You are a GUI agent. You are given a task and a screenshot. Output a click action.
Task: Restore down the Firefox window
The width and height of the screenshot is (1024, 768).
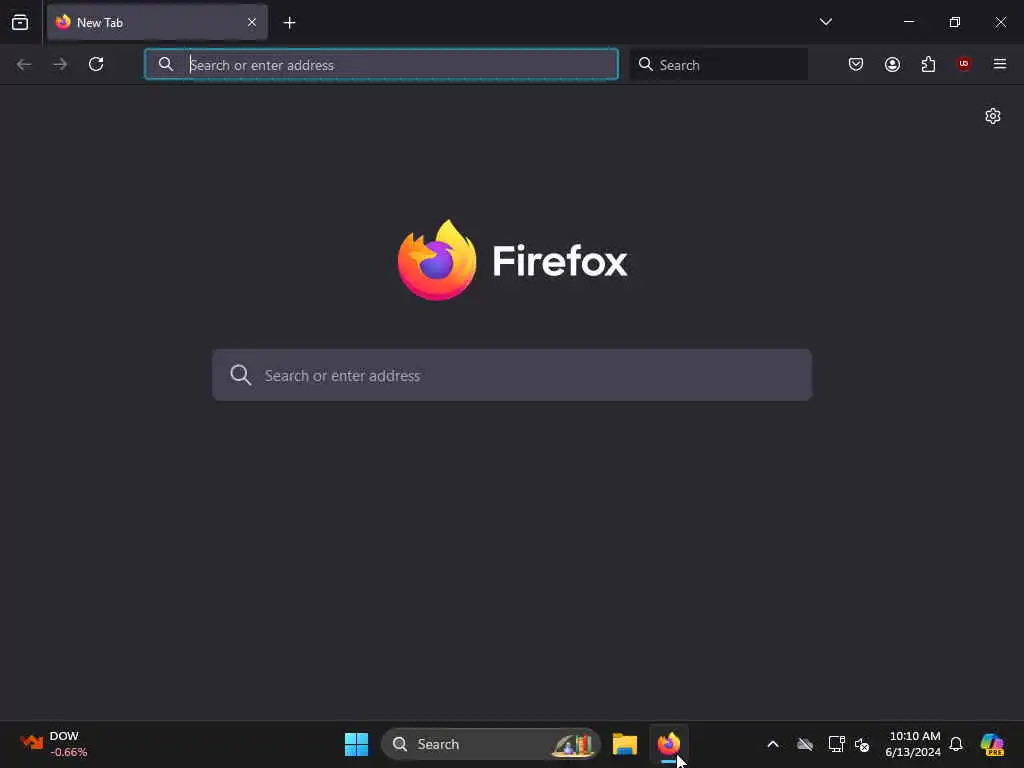(x=955, y=22)
